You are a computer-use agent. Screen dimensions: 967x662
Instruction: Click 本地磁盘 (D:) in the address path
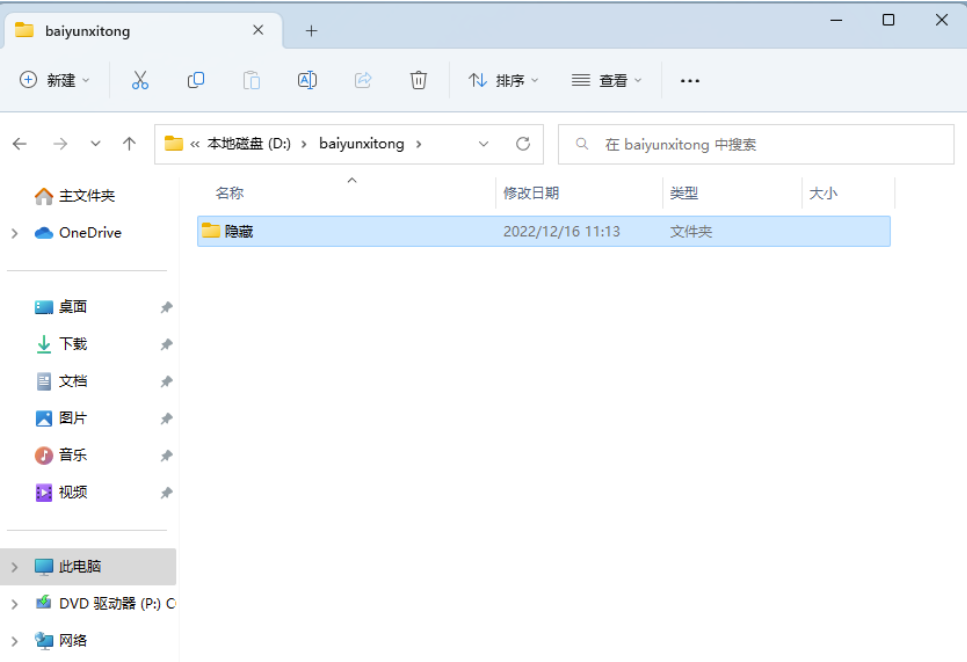point(249,144)
